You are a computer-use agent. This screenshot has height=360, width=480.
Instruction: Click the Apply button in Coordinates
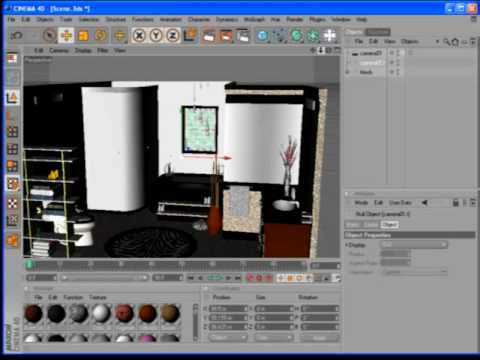(320, 337)
